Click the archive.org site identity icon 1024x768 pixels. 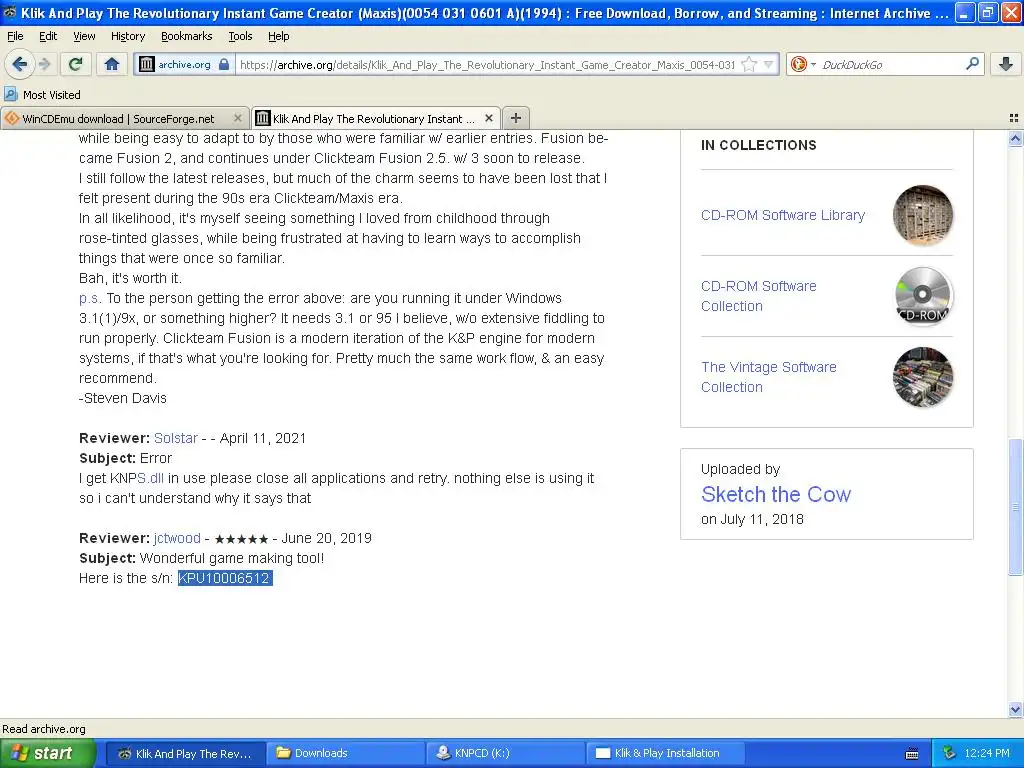147,64
